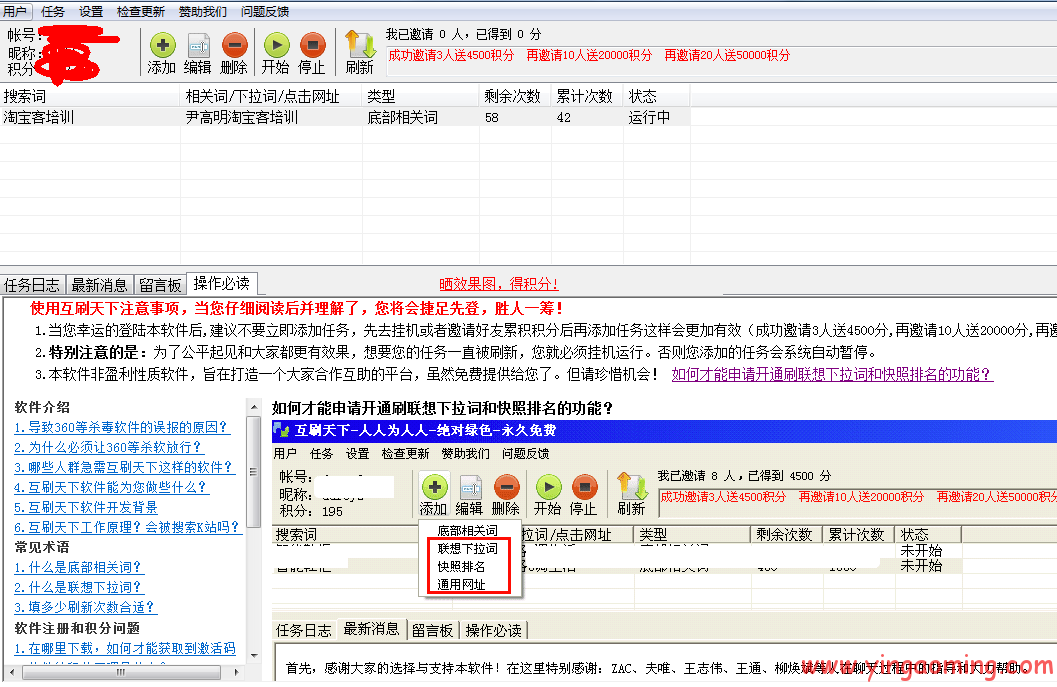Click the 剩余次数 column header in the main table
1057x687 pixels.
tap(512, 96)
